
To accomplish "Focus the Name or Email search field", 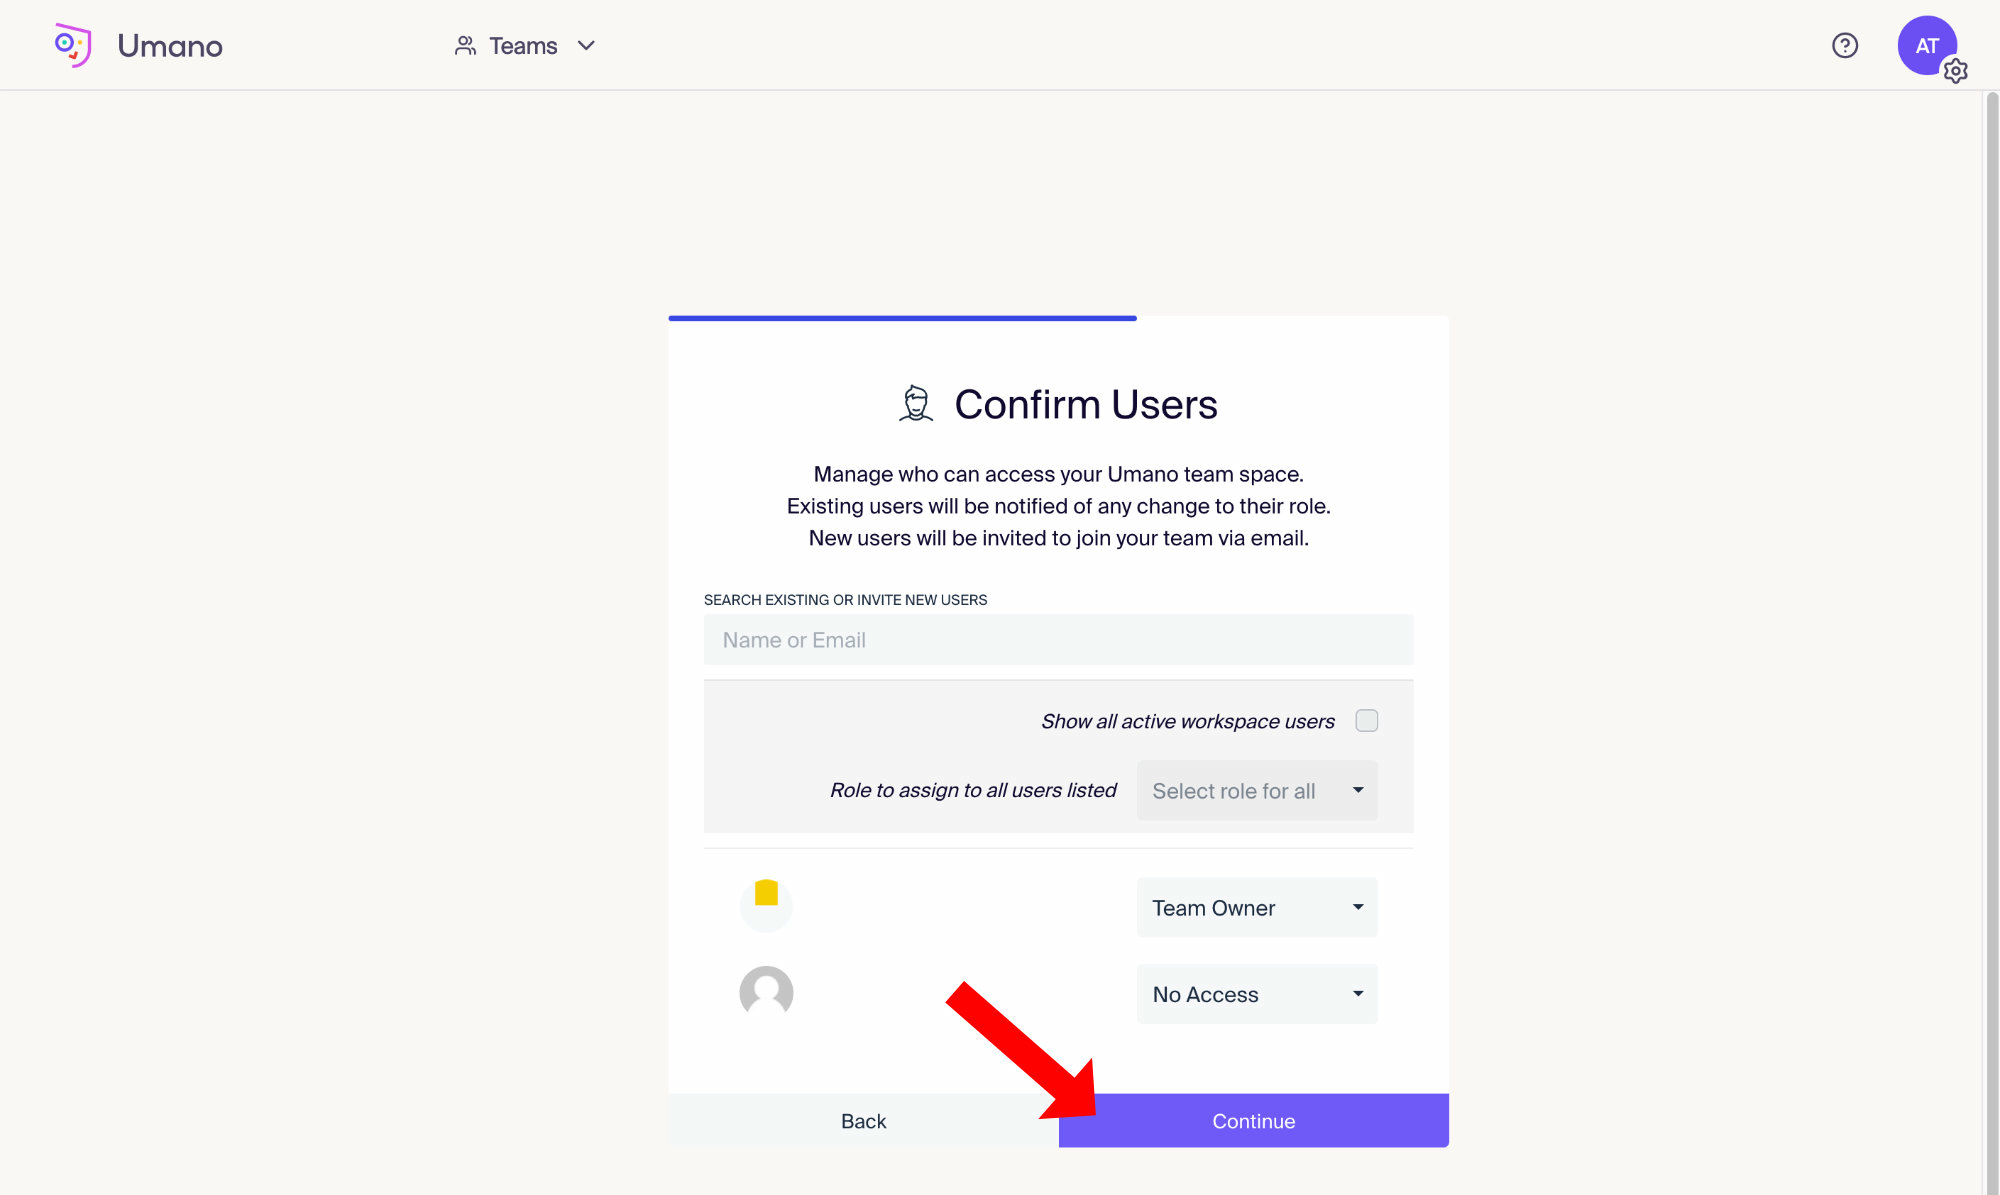I will click(x=1058, y=640).
